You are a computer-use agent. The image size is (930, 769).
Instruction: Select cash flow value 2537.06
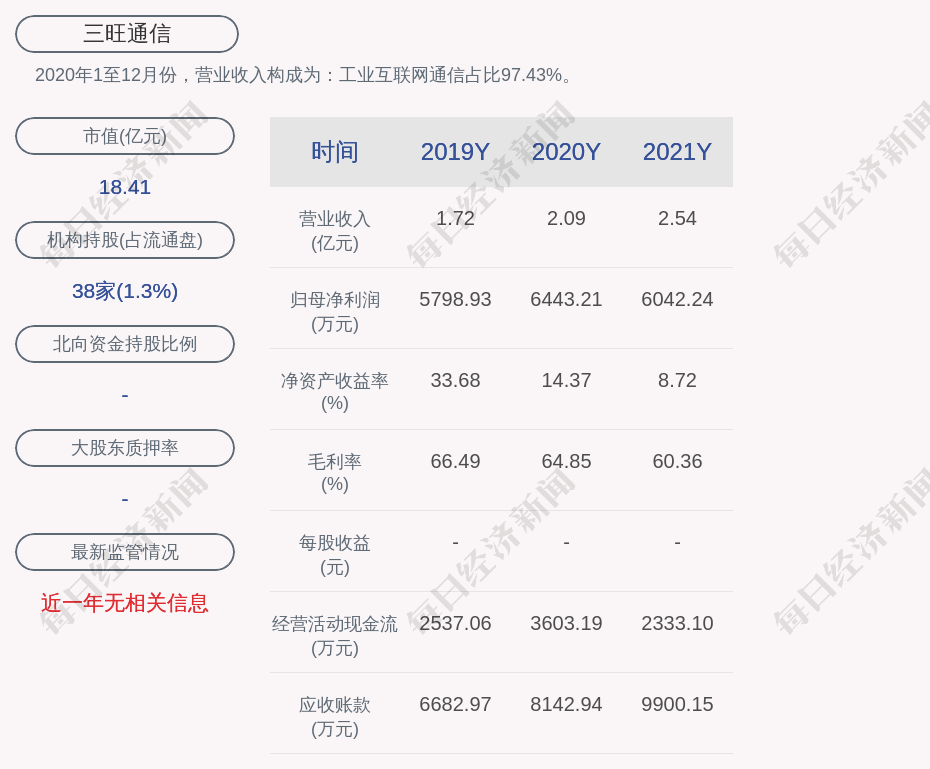pyautogui.click(x=455, y=623)
